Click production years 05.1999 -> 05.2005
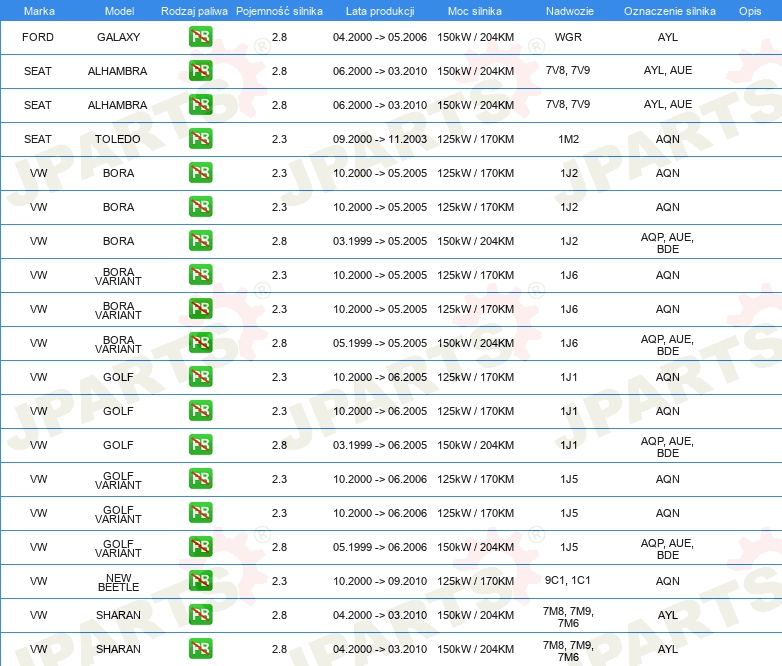The image size is (782, 666). click(x=380, y=343)
